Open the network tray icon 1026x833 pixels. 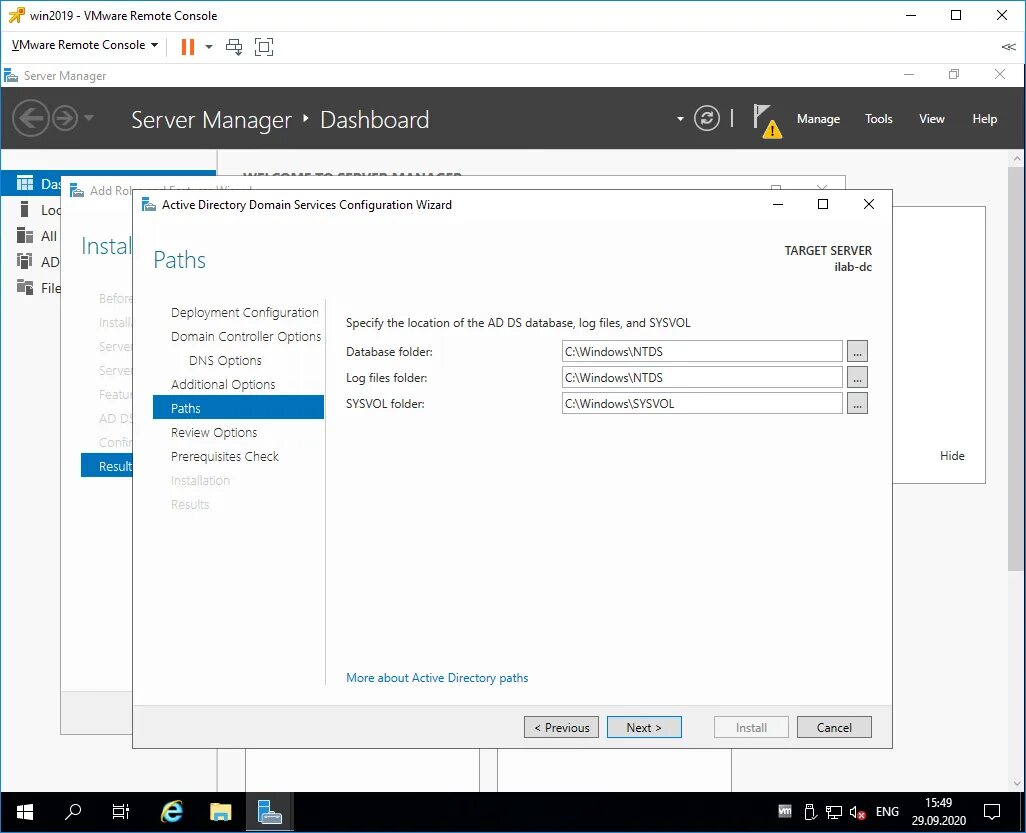coord(834,813)
